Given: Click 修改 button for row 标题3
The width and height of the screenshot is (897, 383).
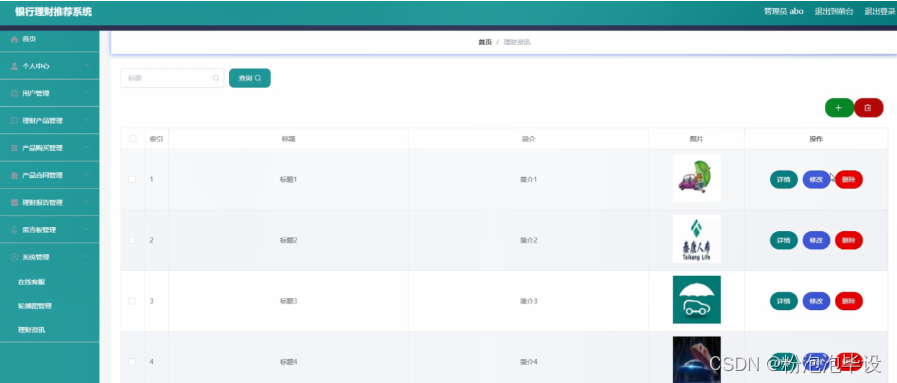Looking at the screenshot, I should pos(816,301).
